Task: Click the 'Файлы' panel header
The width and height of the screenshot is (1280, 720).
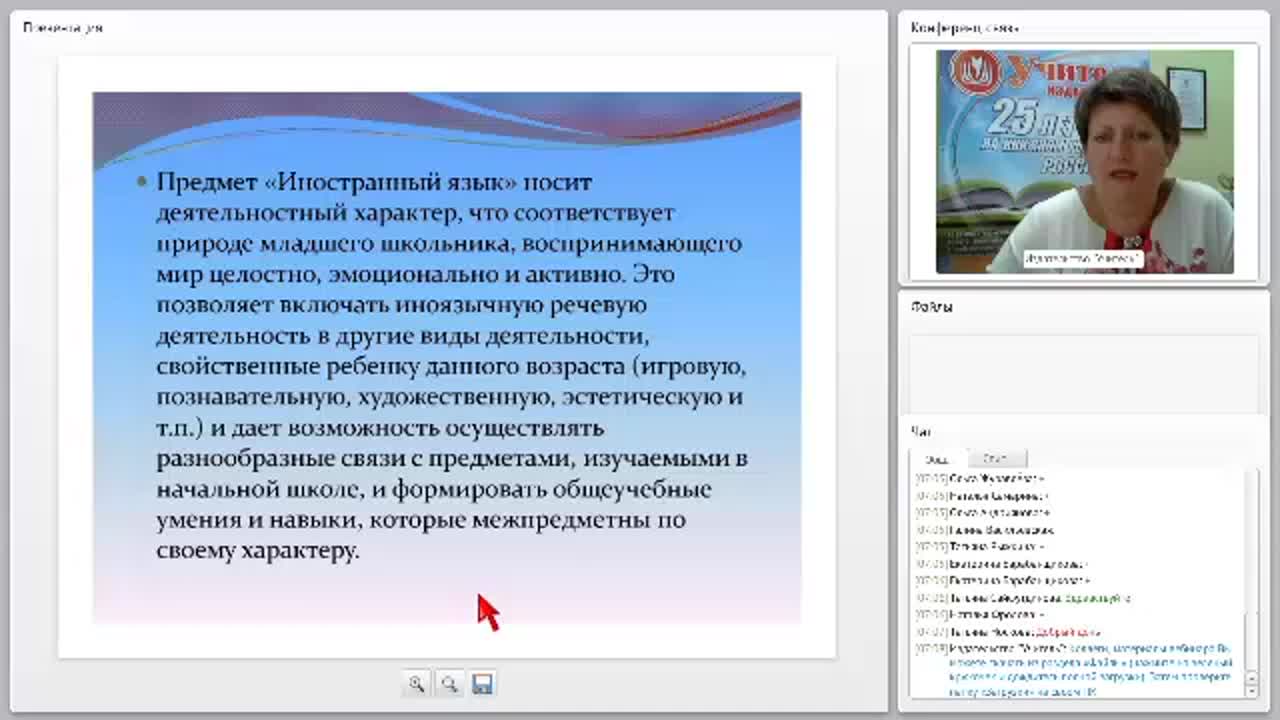Action: [x=932, y=307]
